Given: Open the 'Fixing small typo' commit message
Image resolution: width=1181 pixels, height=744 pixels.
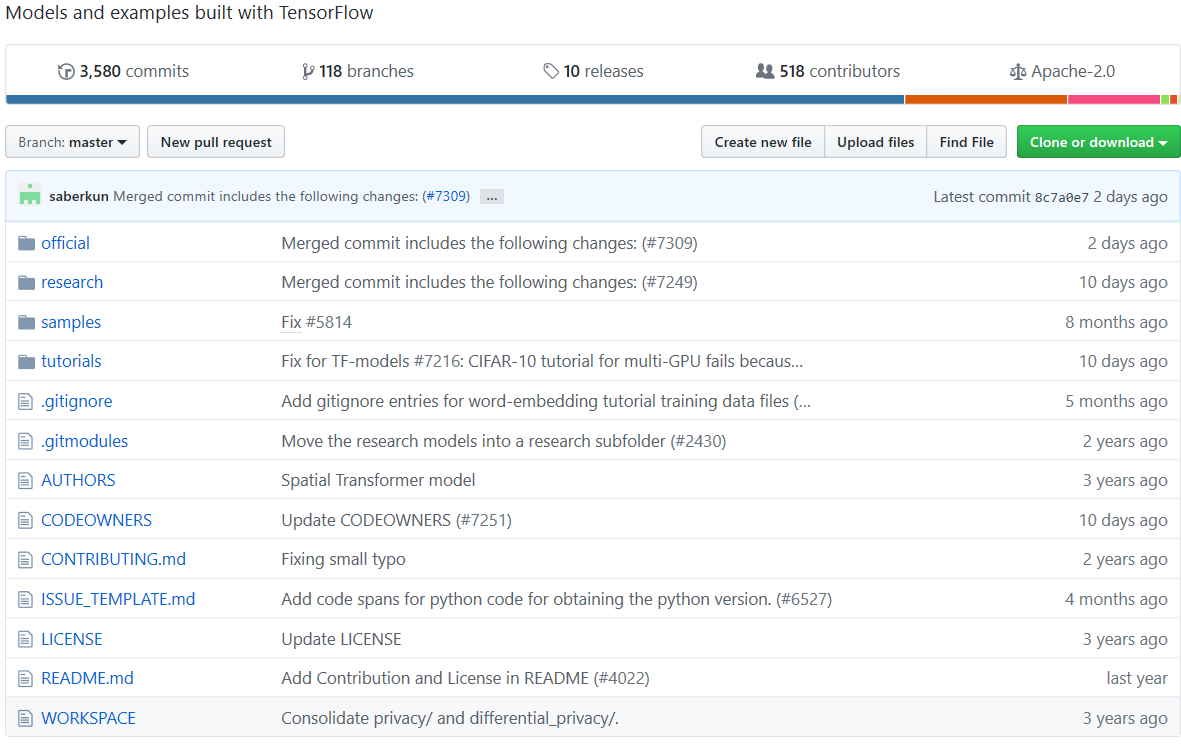Looking at the screenshot, I should point(343,560).
